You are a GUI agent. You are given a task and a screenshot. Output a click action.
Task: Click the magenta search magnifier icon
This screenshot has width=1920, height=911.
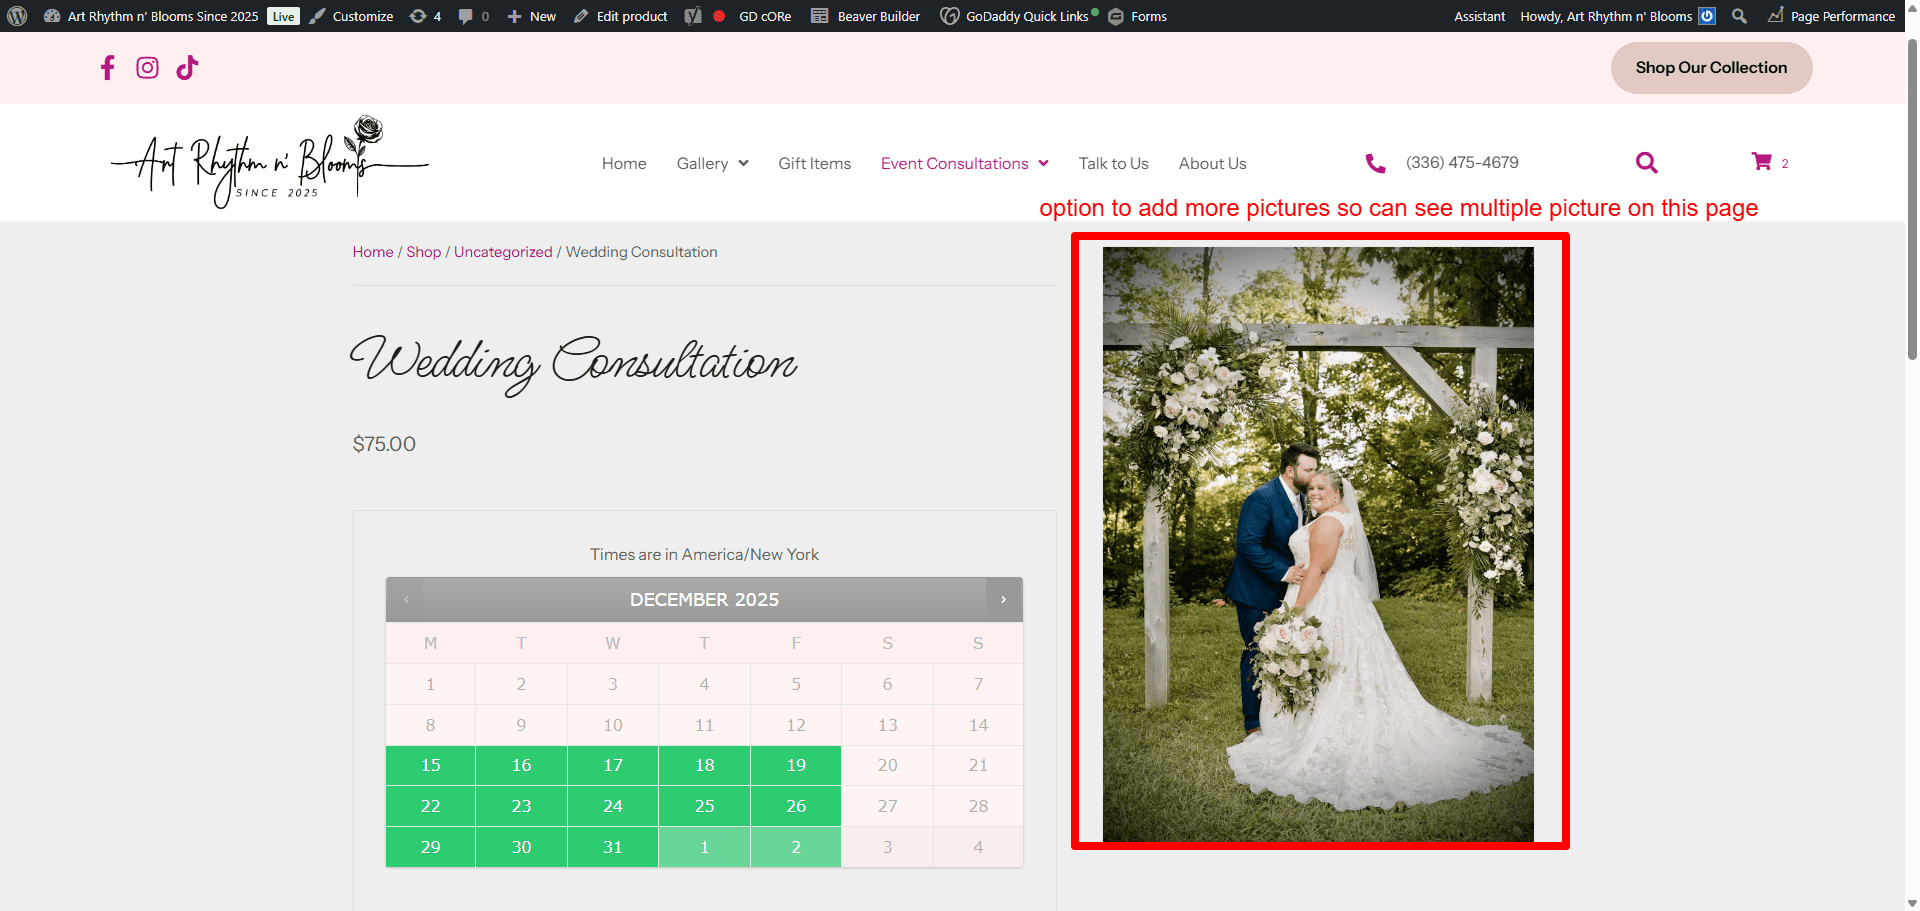1646,163
